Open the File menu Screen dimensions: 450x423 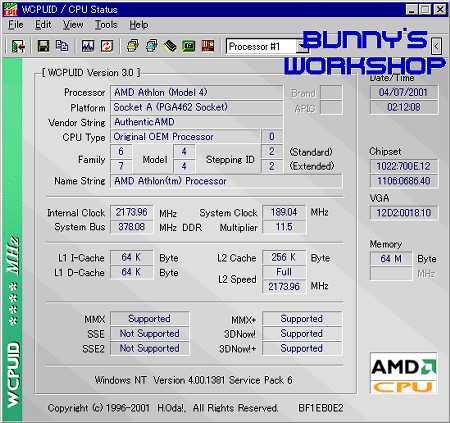pos(16,25)
